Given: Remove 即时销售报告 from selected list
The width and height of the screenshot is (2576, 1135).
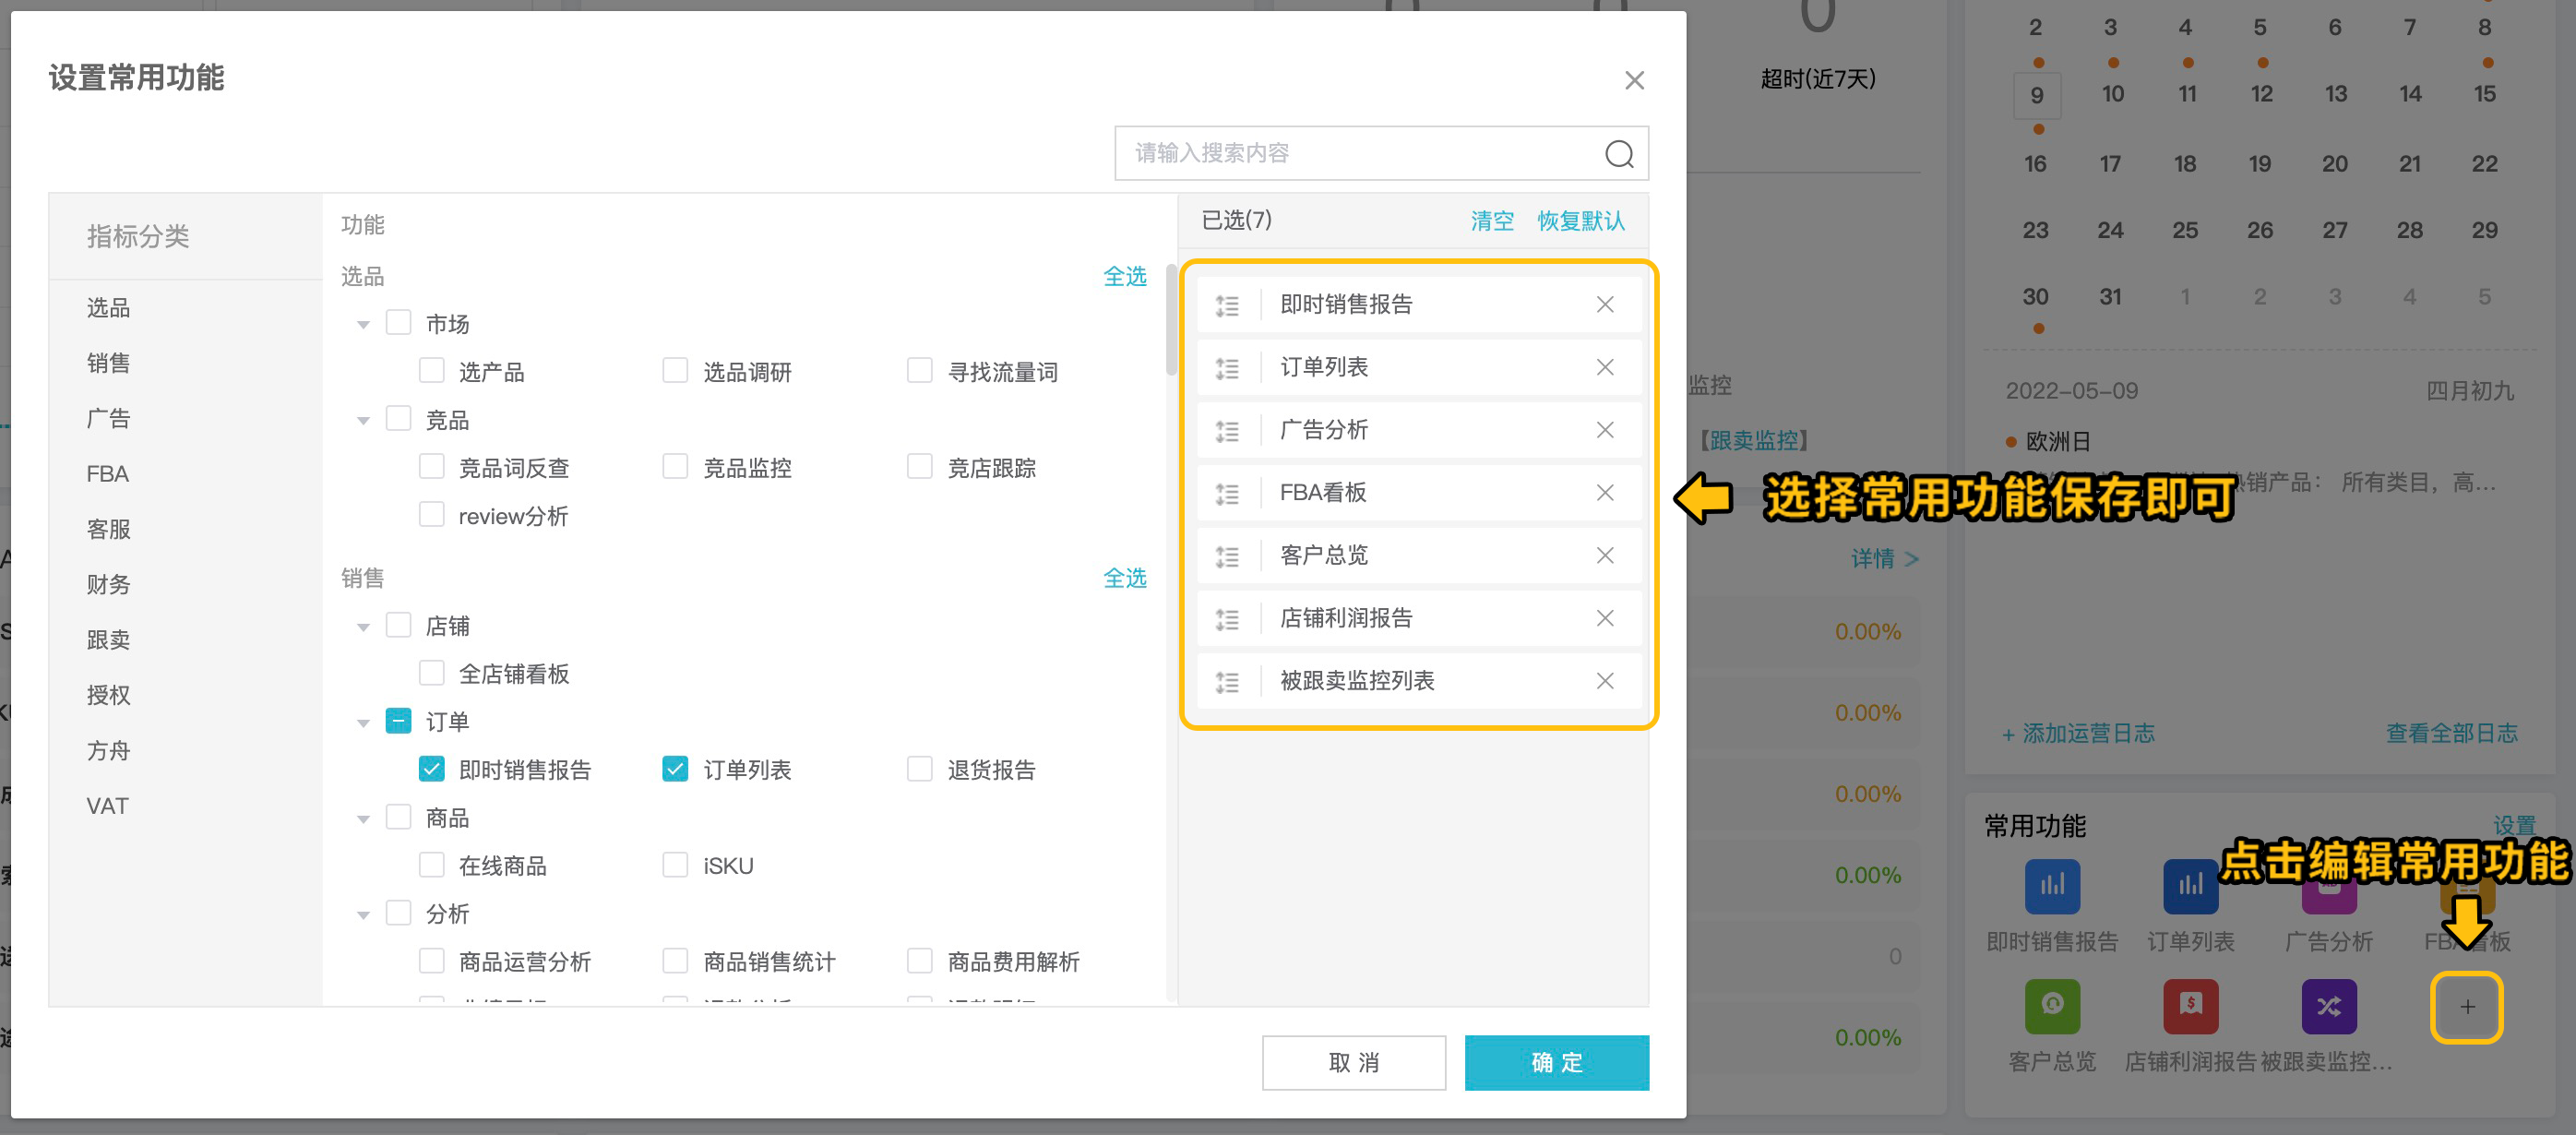Looking at the screenshot, I should 1604,304.
